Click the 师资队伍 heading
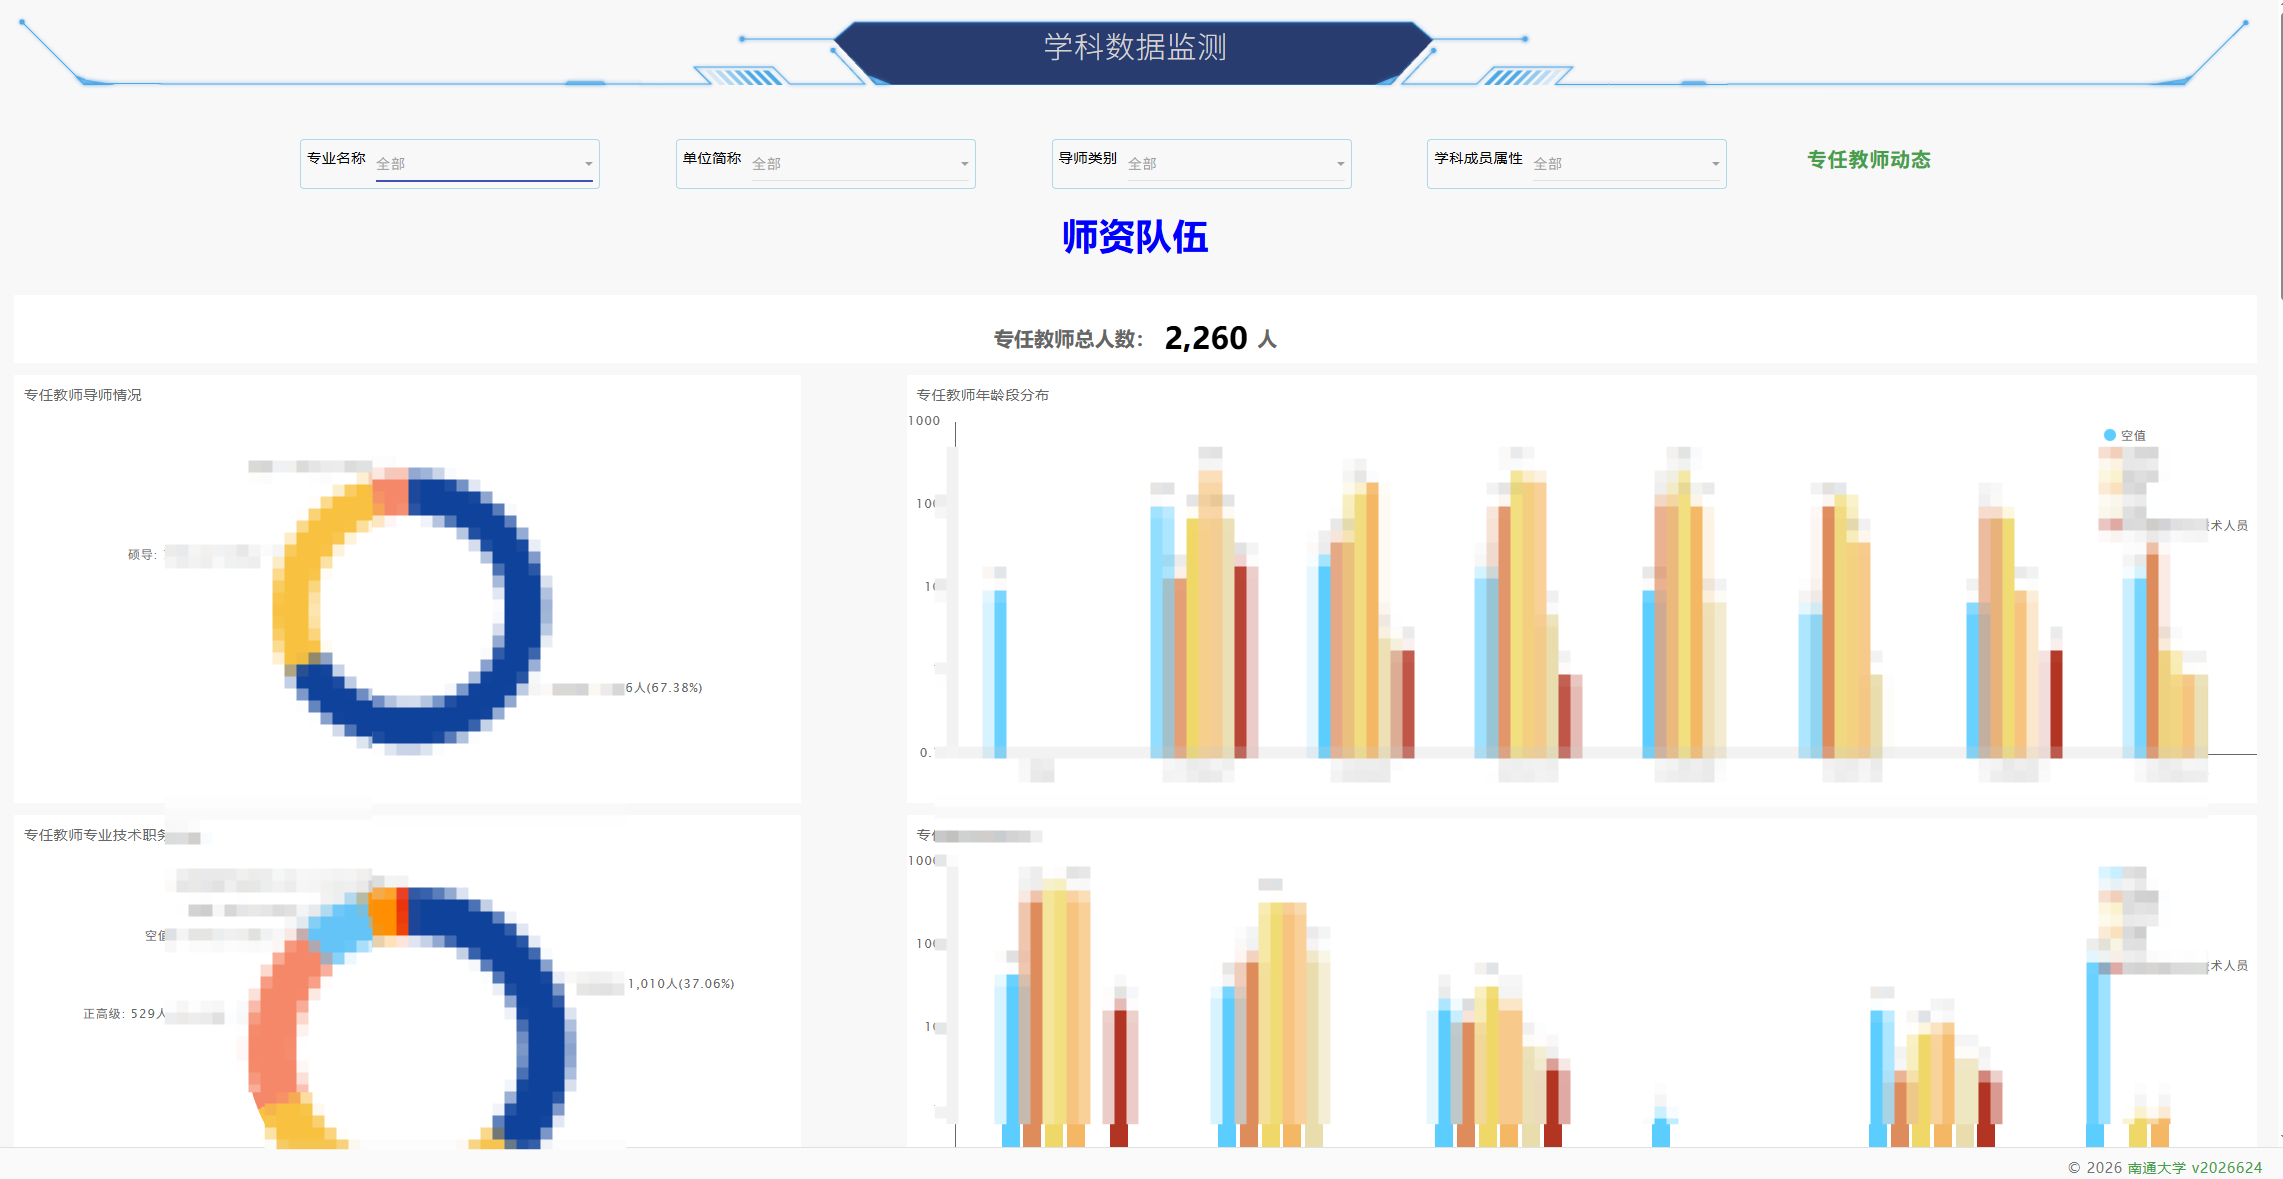 click(1135, 237)
